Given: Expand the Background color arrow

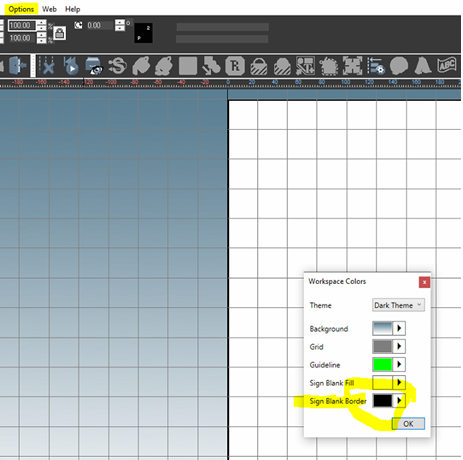Looking at the screenshot, I should coord(399,328).
